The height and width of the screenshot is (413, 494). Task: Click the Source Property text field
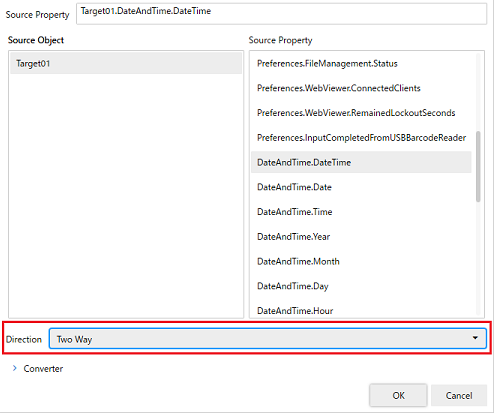pyautogui.click(x=281, y=14)
